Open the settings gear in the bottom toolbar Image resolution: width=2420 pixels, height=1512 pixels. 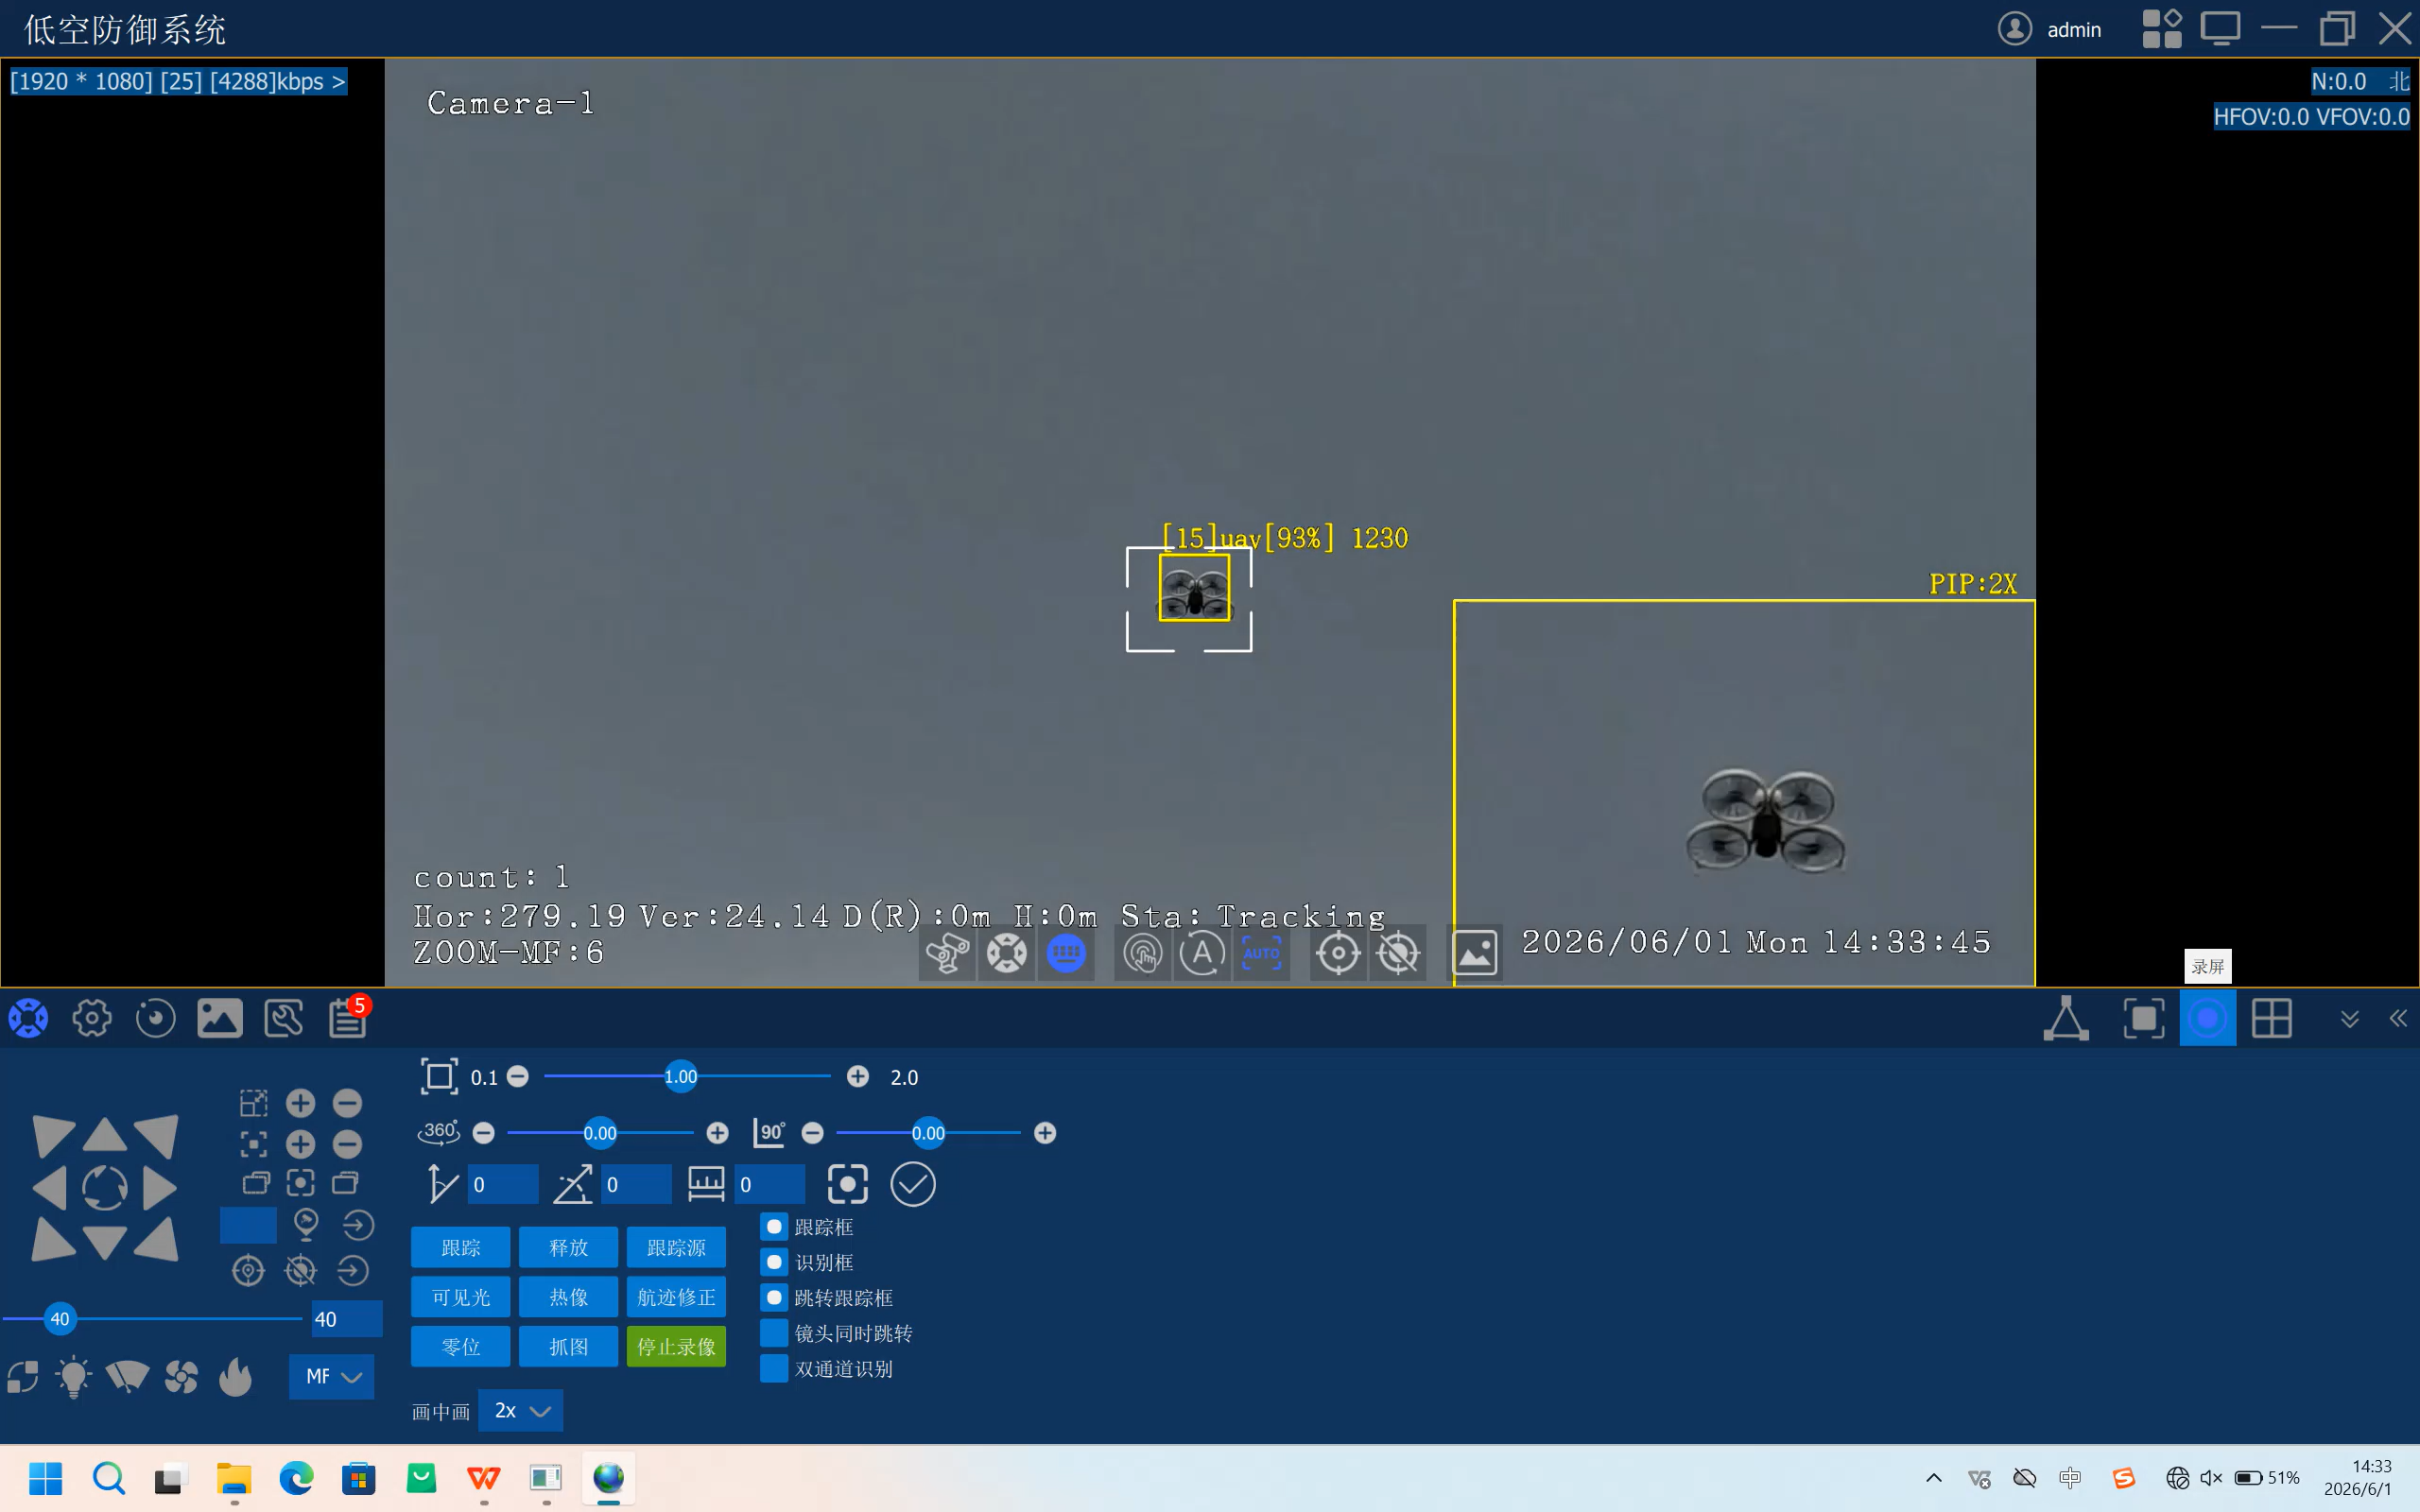click(x=92, y=1018)
